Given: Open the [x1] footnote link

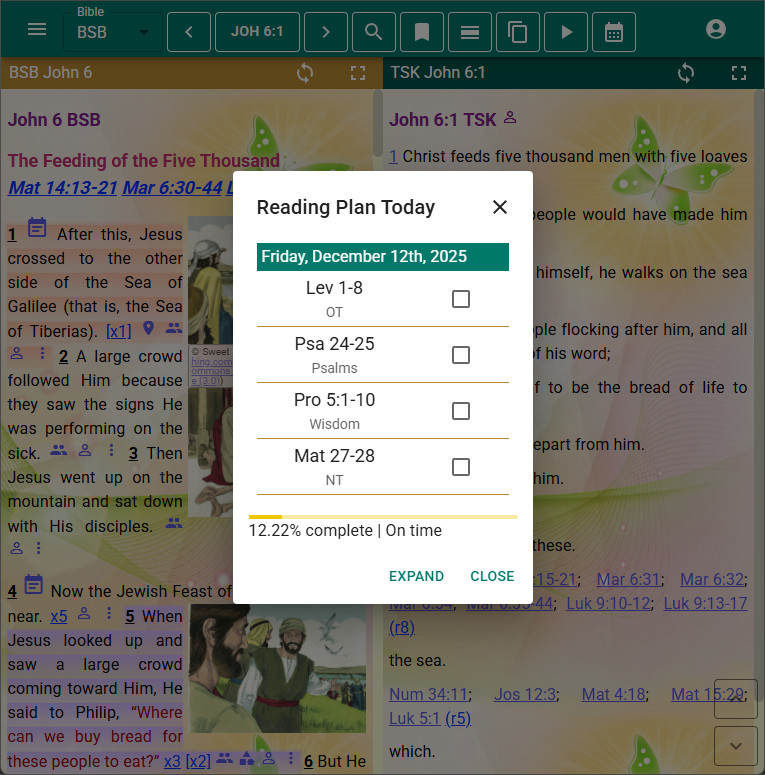Looking at the screenshot, I should click(119, 331).
